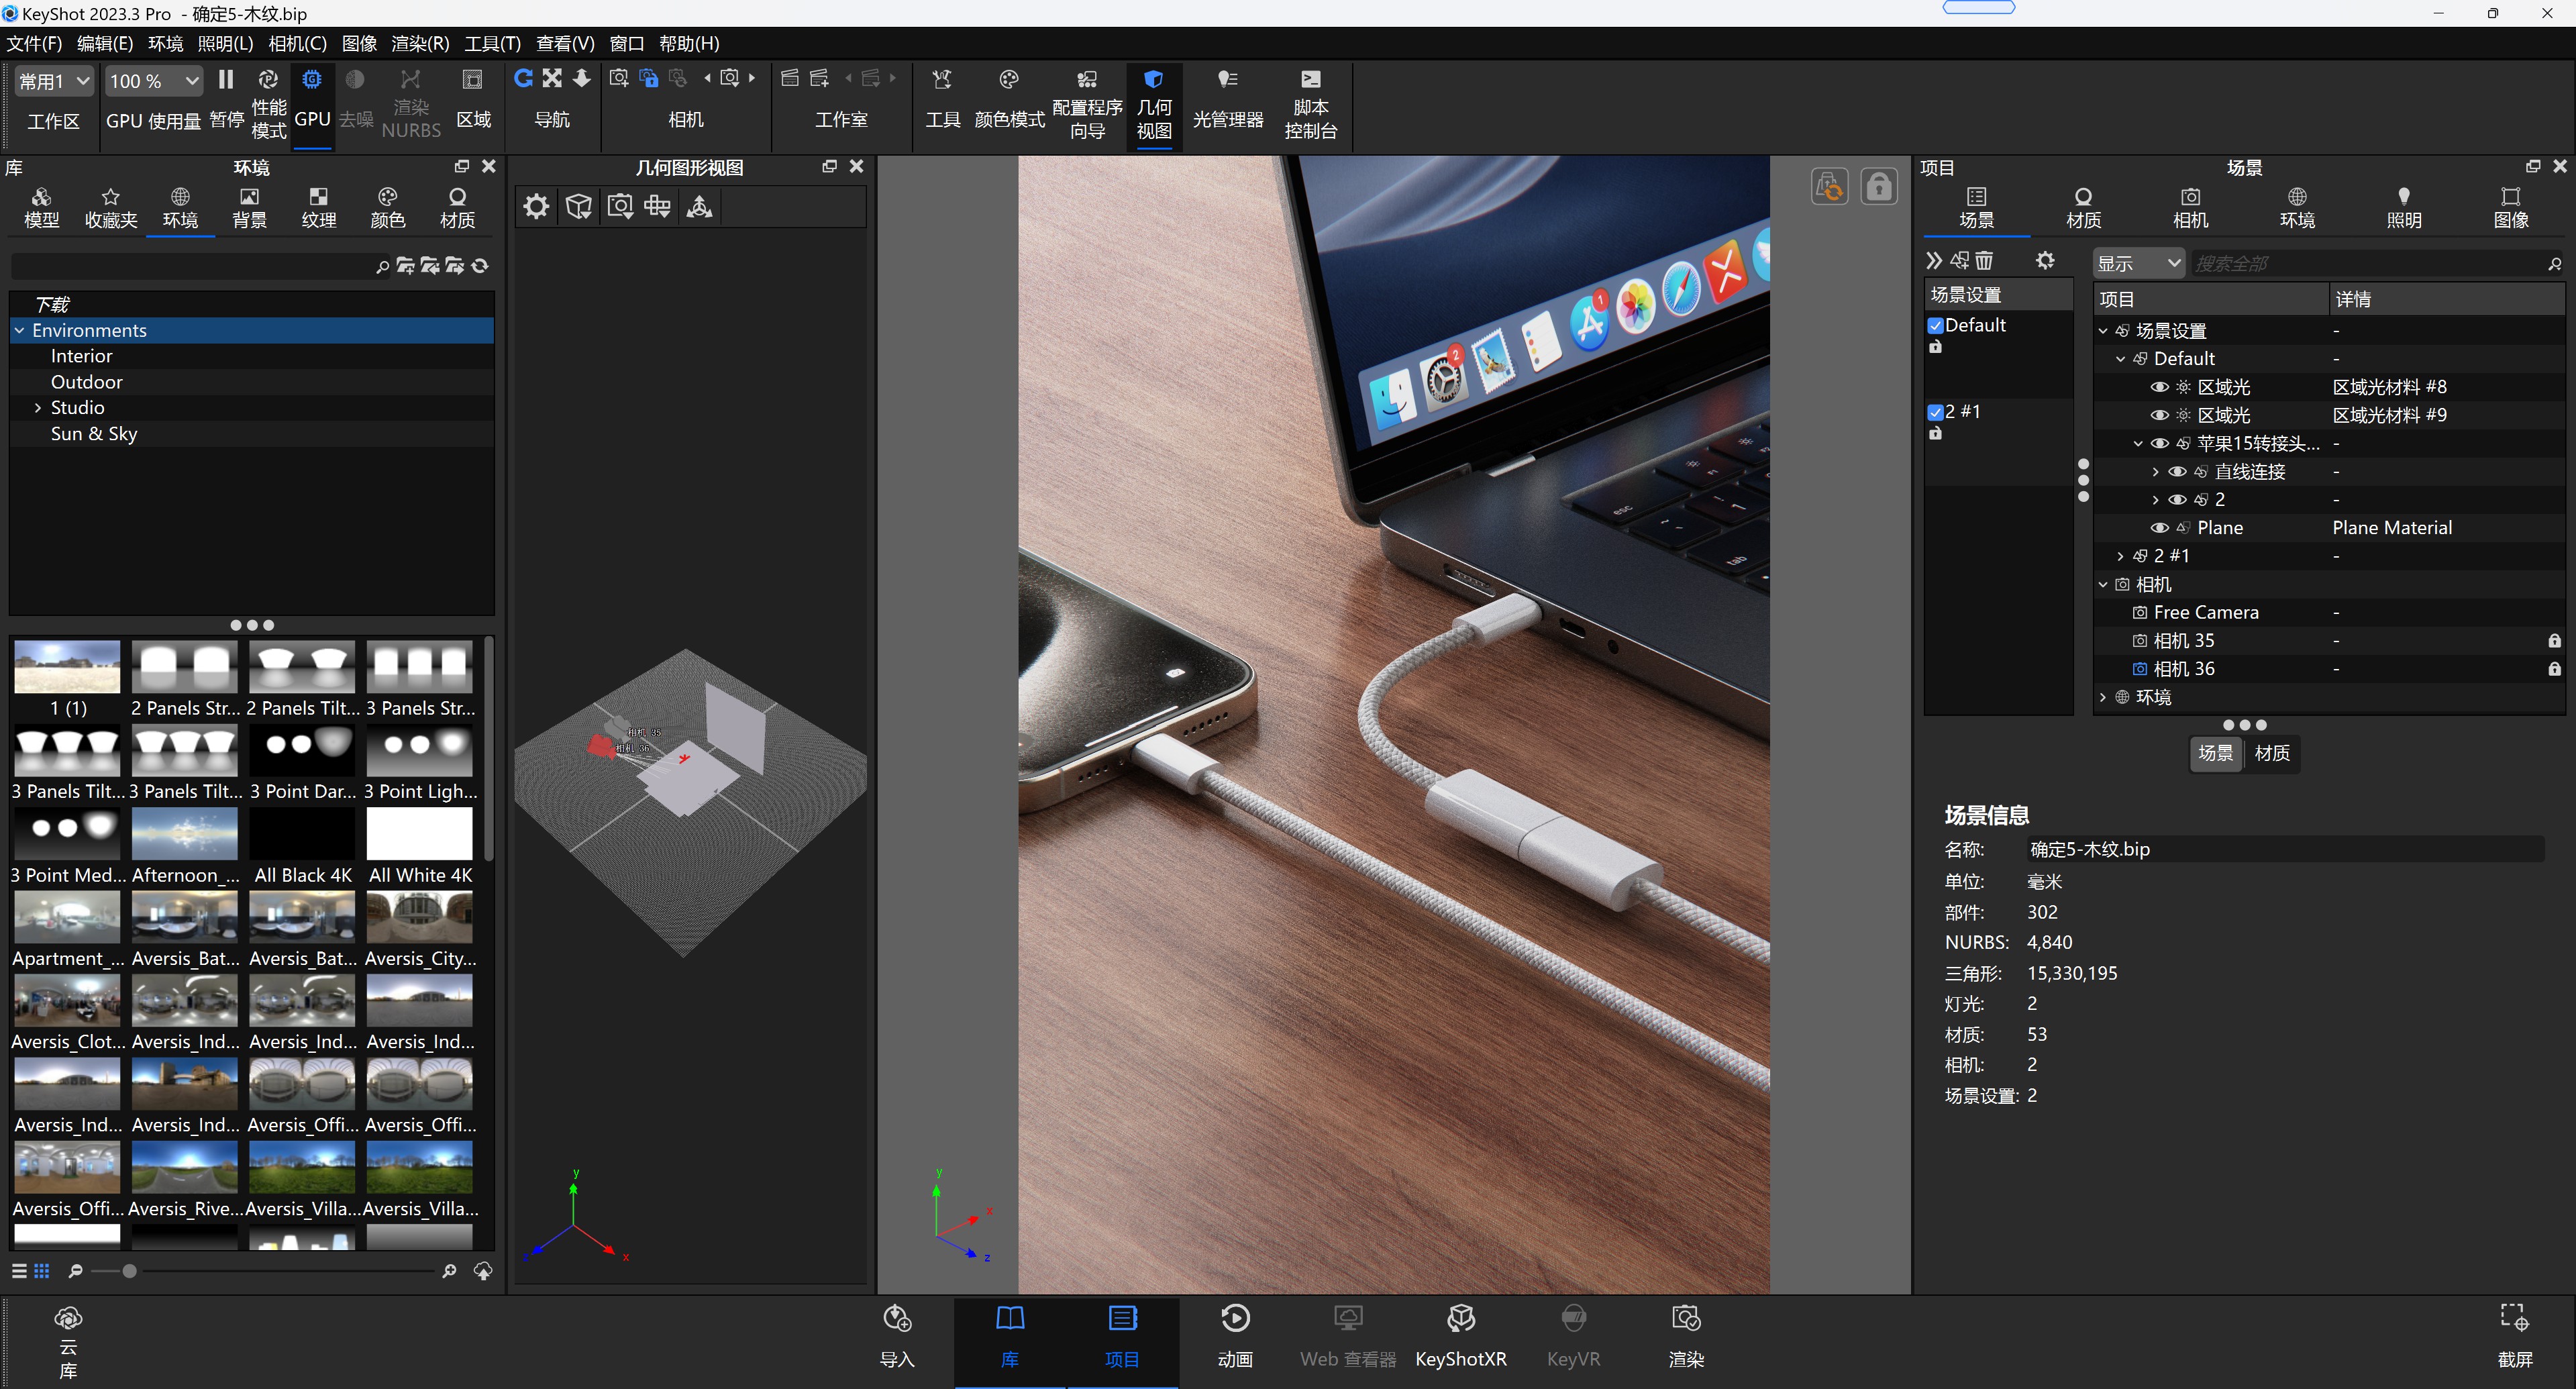Toggle the GPU mode icon
2576x1389 pixels.
(x=312, y=80)
